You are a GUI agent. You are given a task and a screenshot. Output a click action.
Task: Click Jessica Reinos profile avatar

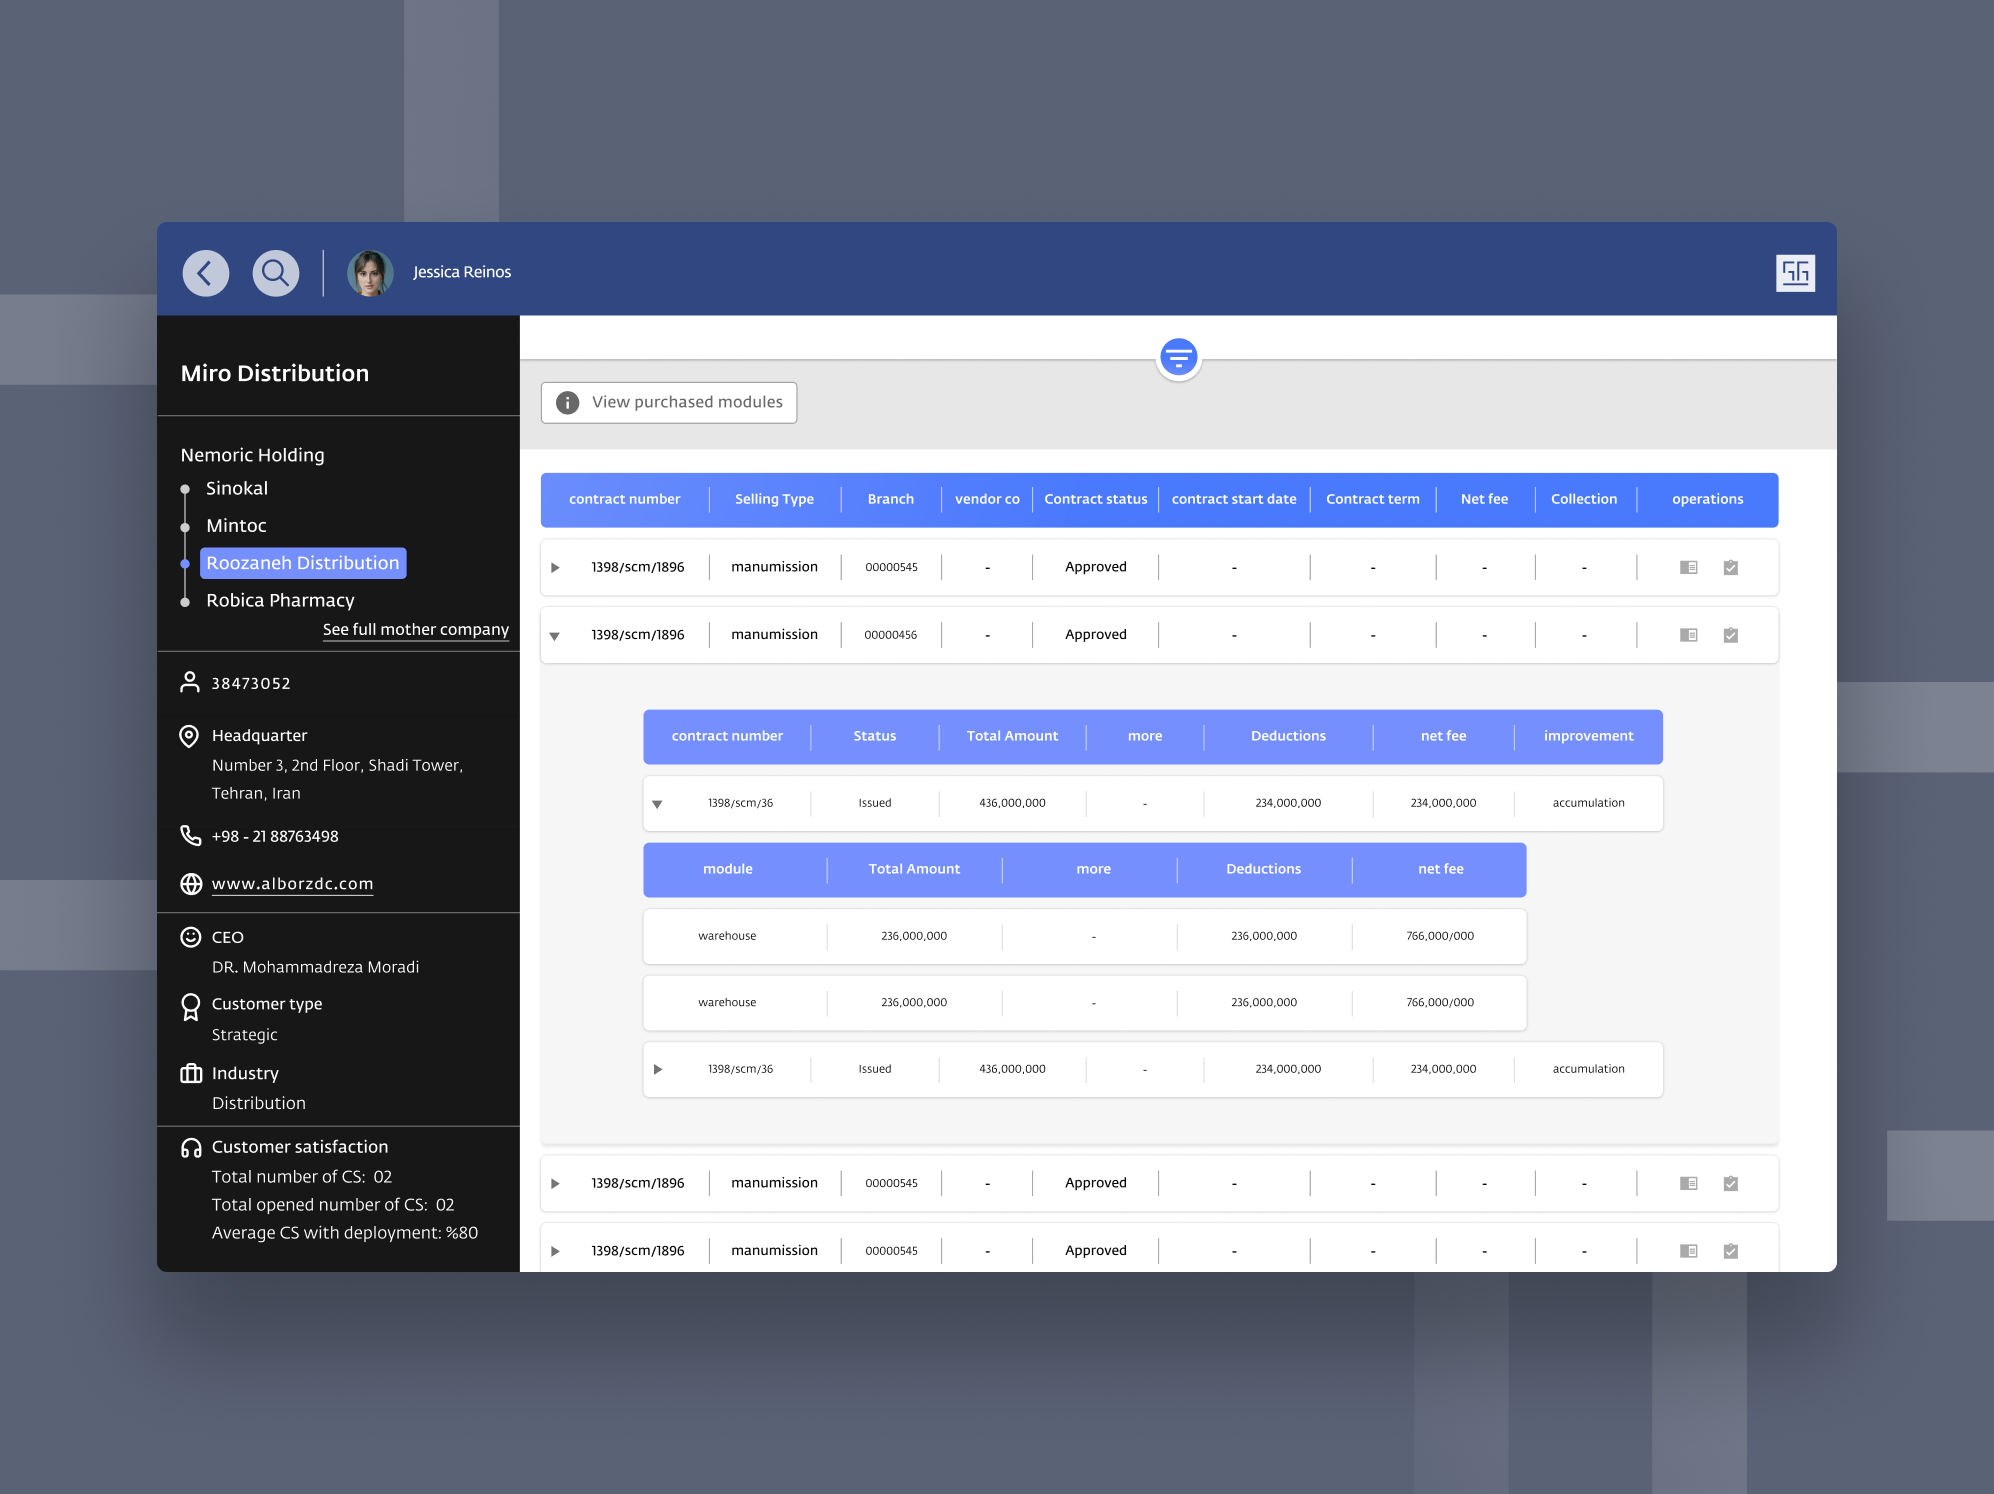click(369, 273)
